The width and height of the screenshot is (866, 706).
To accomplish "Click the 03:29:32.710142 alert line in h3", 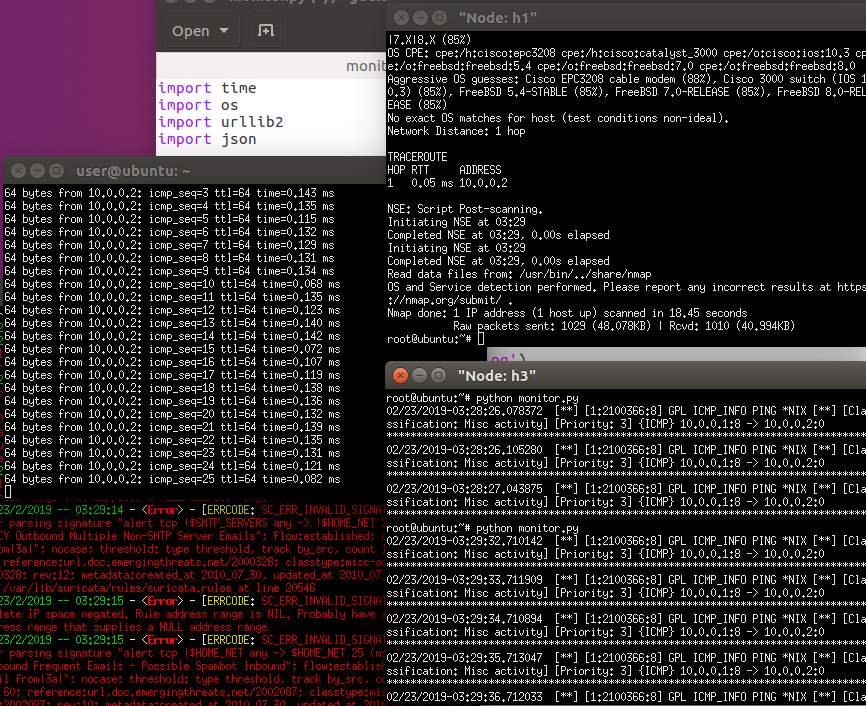I will click(x=626, y=541).
